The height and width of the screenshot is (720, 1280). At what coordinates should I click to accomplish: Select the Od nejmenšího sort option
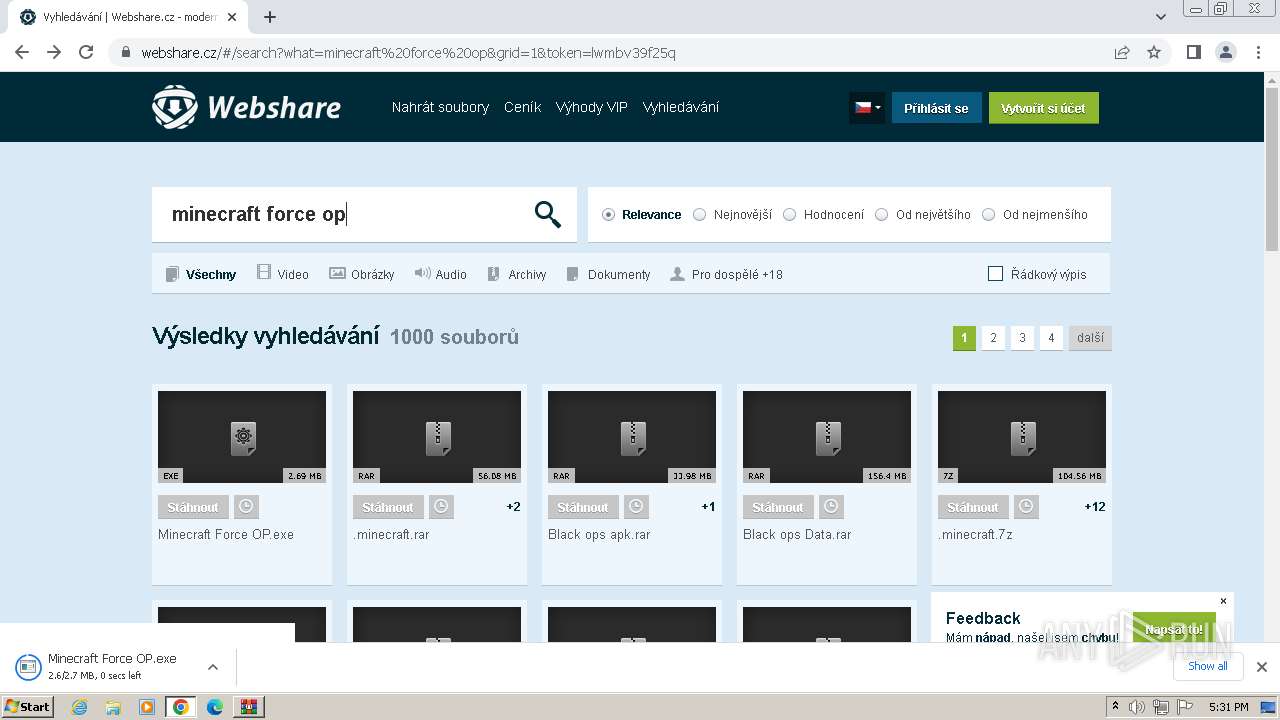[1035, 214]
